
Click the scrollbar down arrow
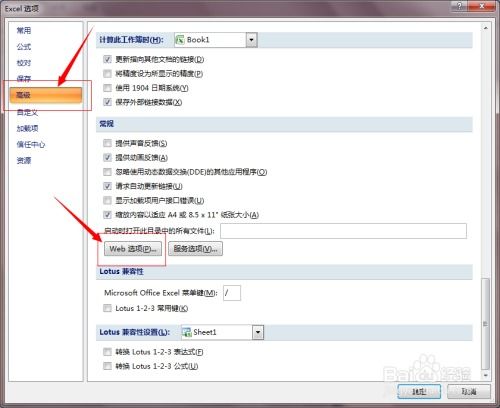485,375
